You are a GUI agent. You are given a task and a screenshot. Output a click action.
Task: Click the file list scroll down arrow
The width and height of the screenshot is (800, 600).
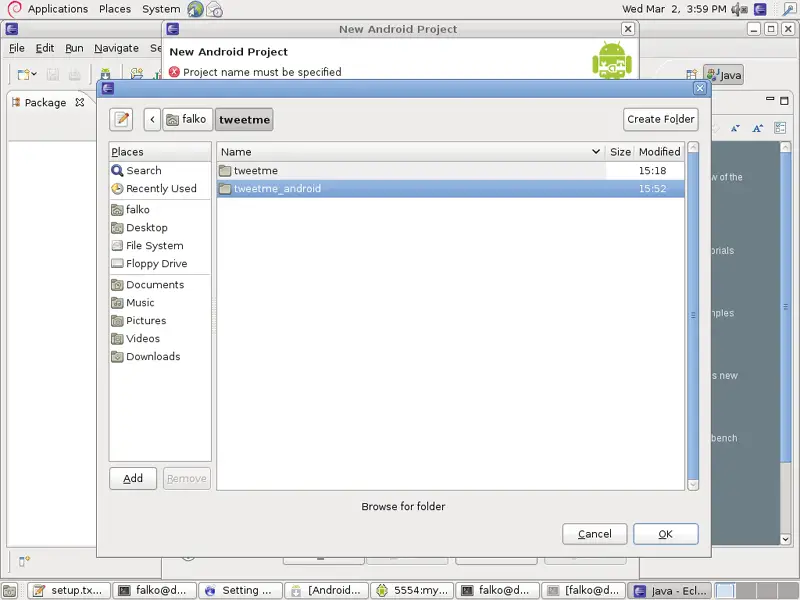(x=693, y=485)
